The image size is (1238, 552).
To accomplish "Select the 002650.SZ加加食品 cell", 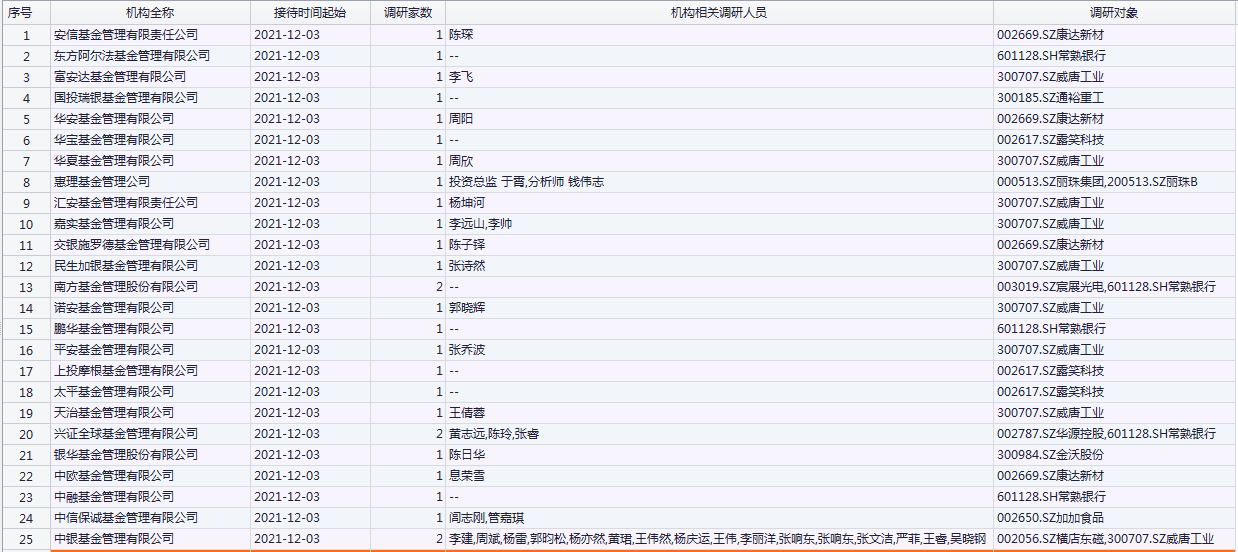I will (1050, 518).
